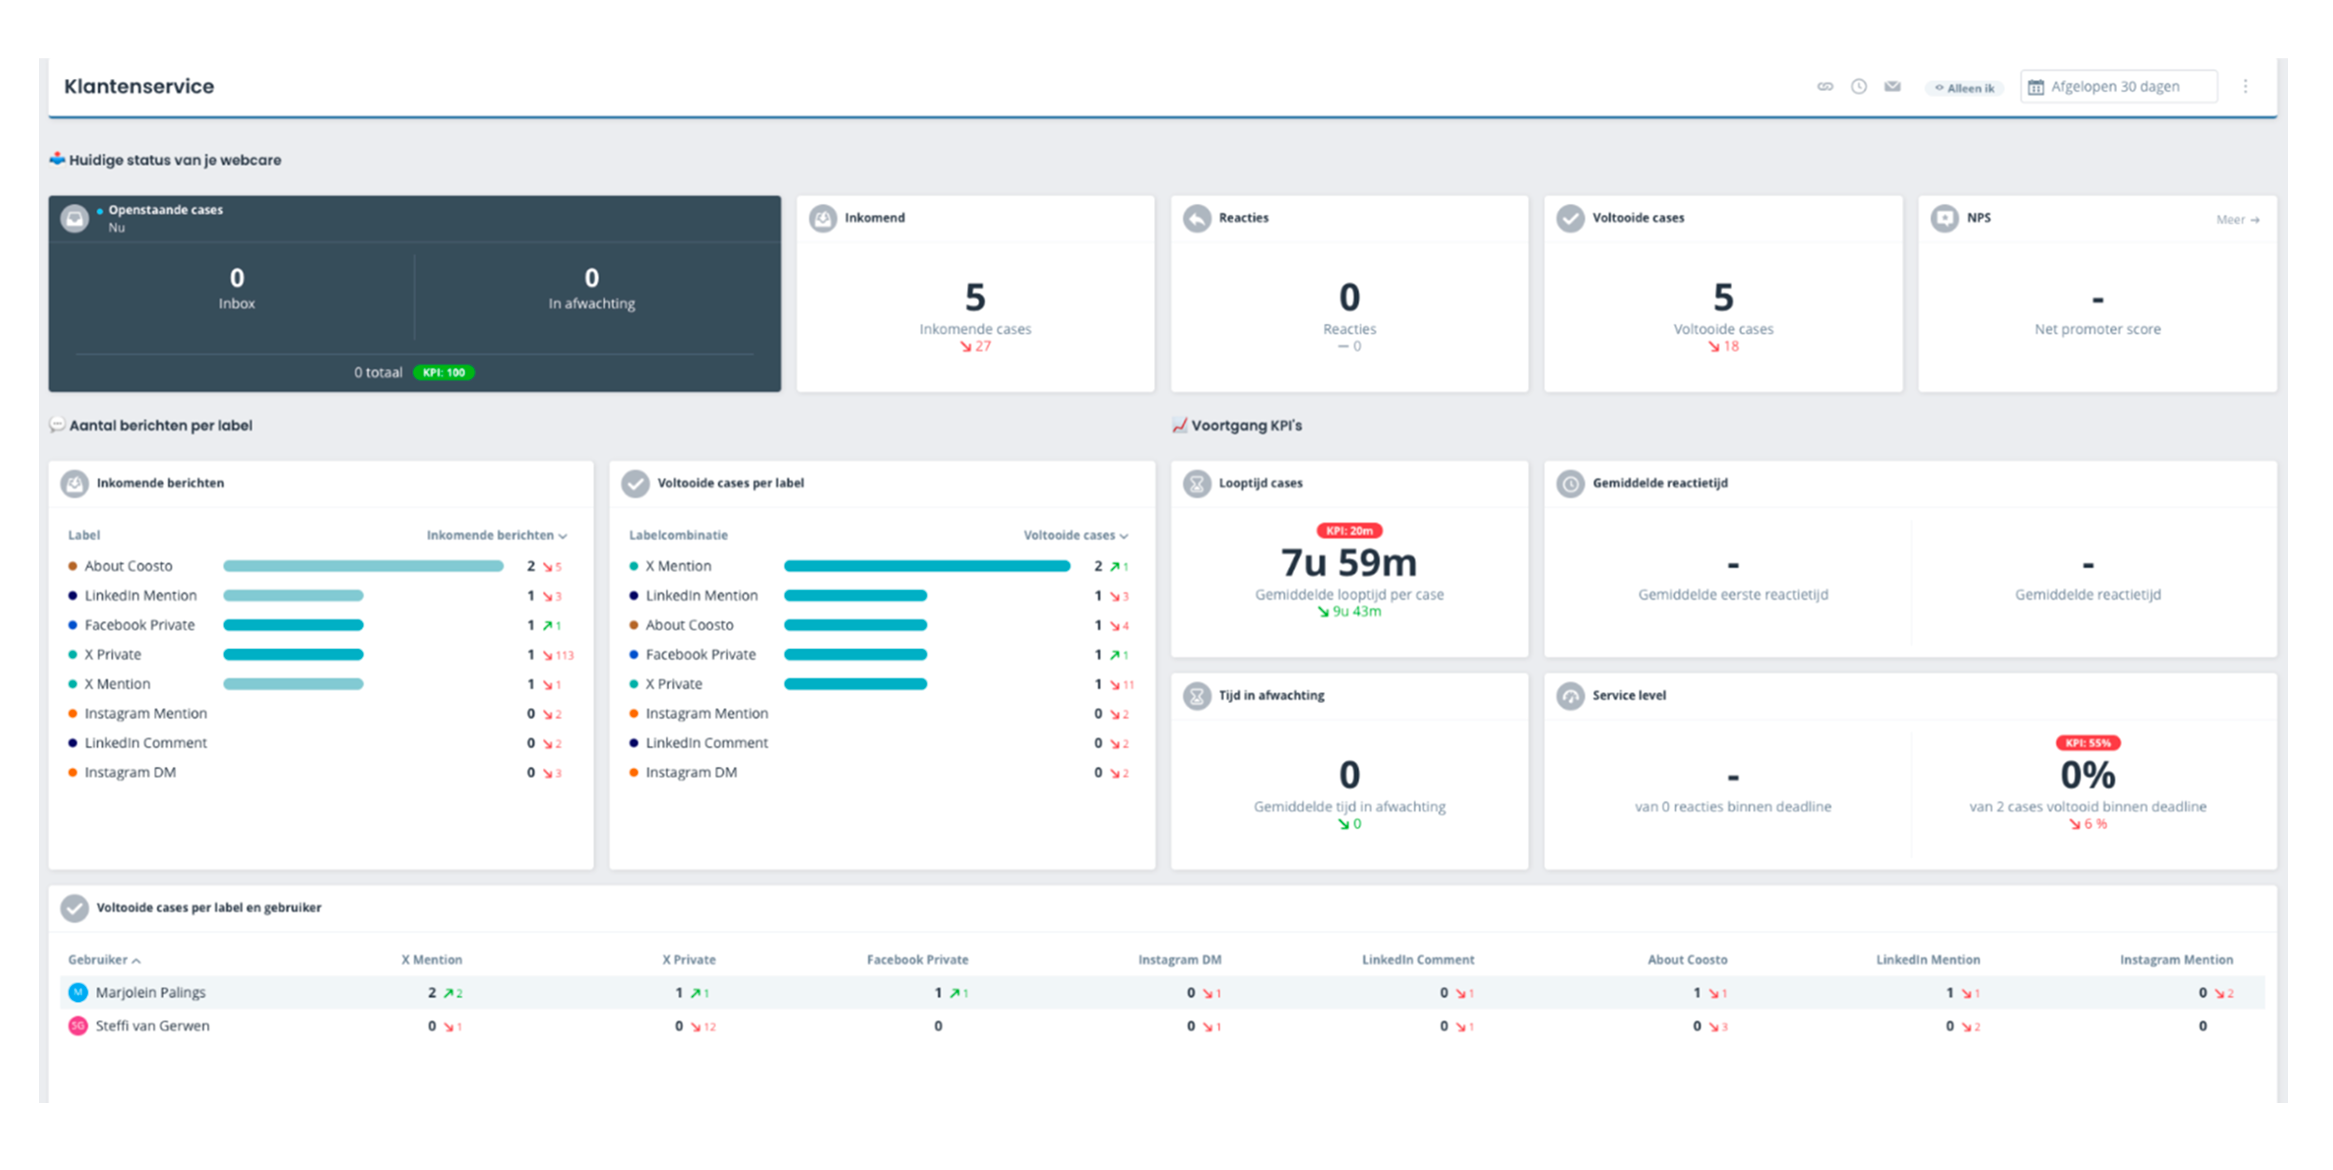Click the NPS card icon
This screenshot has height=1170, width=2333.
coord(1945,218)
